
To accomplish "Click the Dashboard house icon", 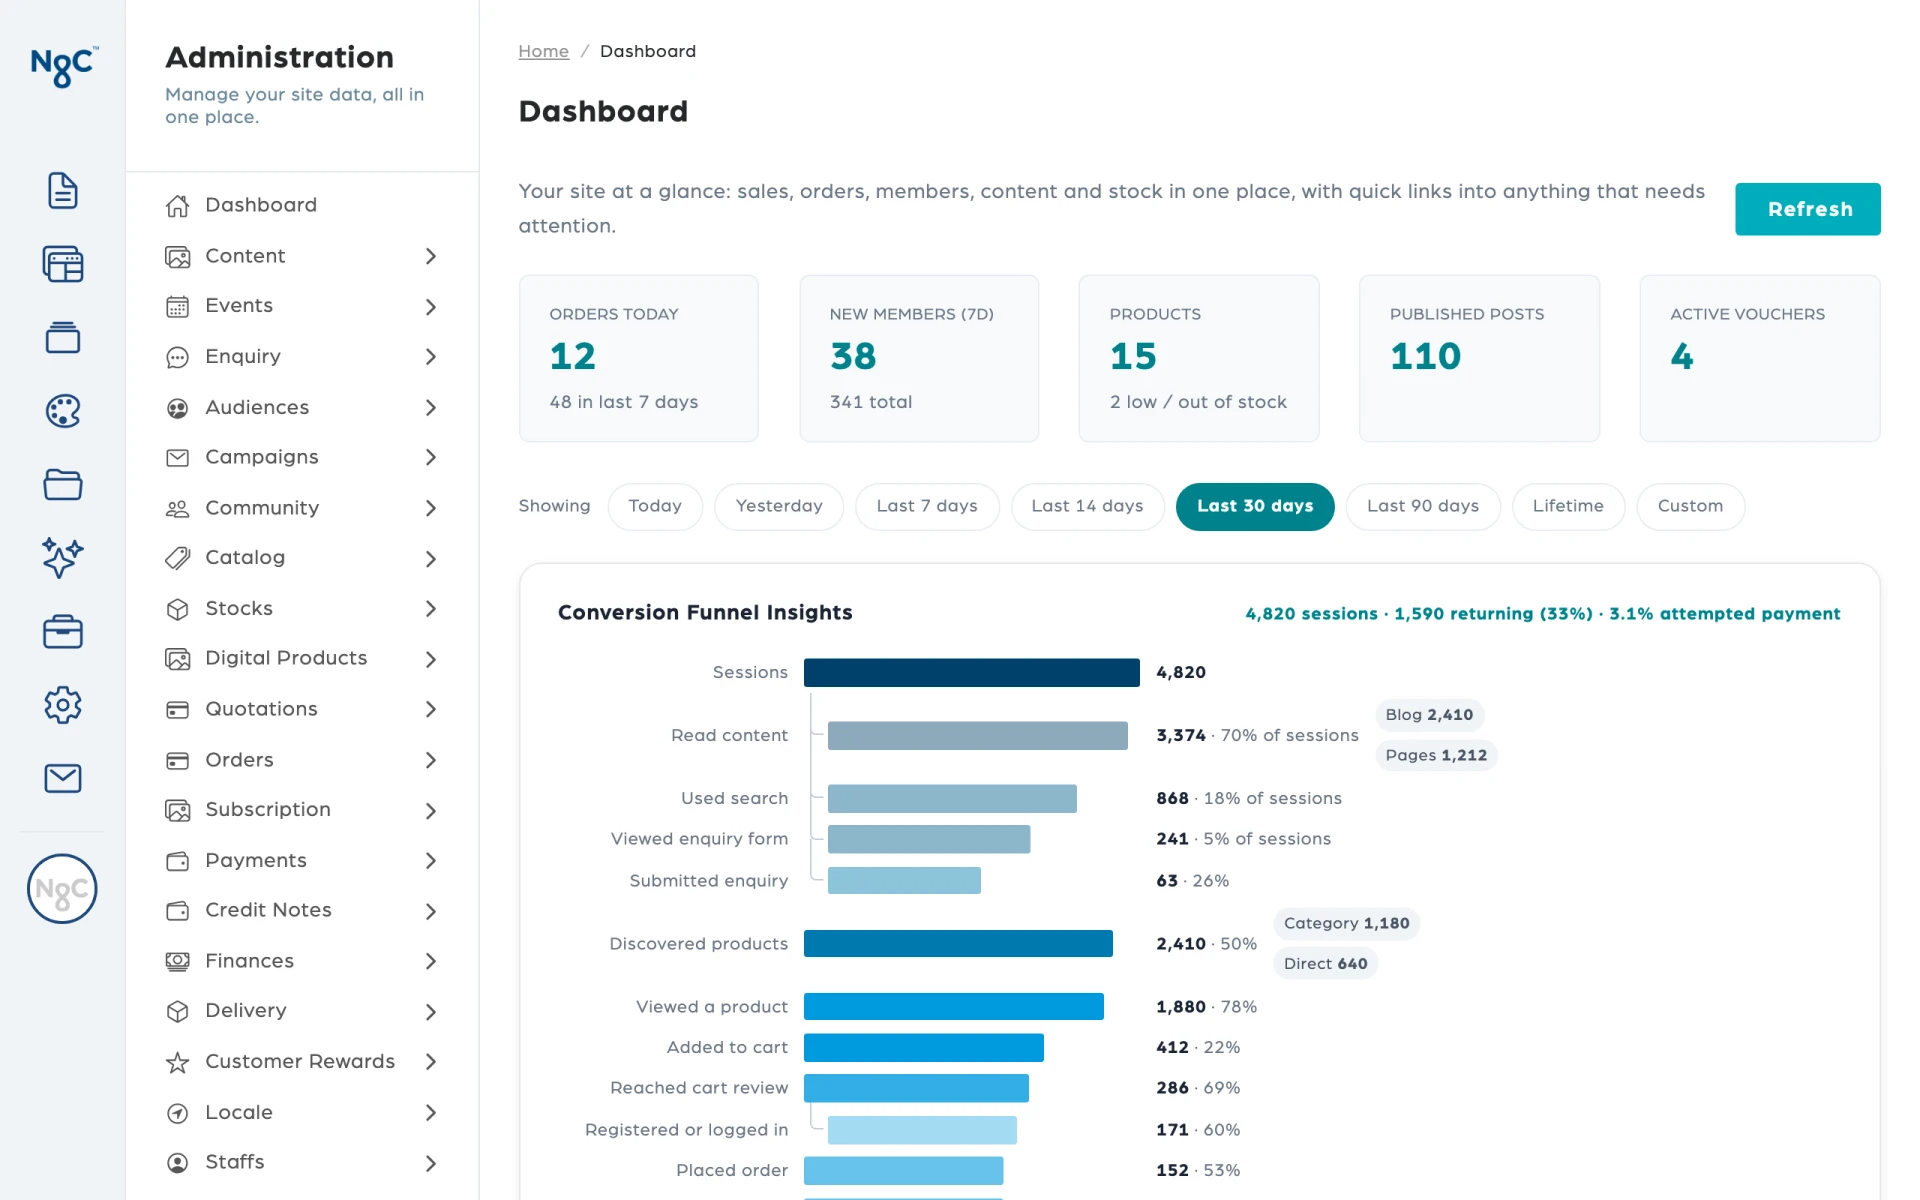I will pyautogui.click(x=177, y=205).
